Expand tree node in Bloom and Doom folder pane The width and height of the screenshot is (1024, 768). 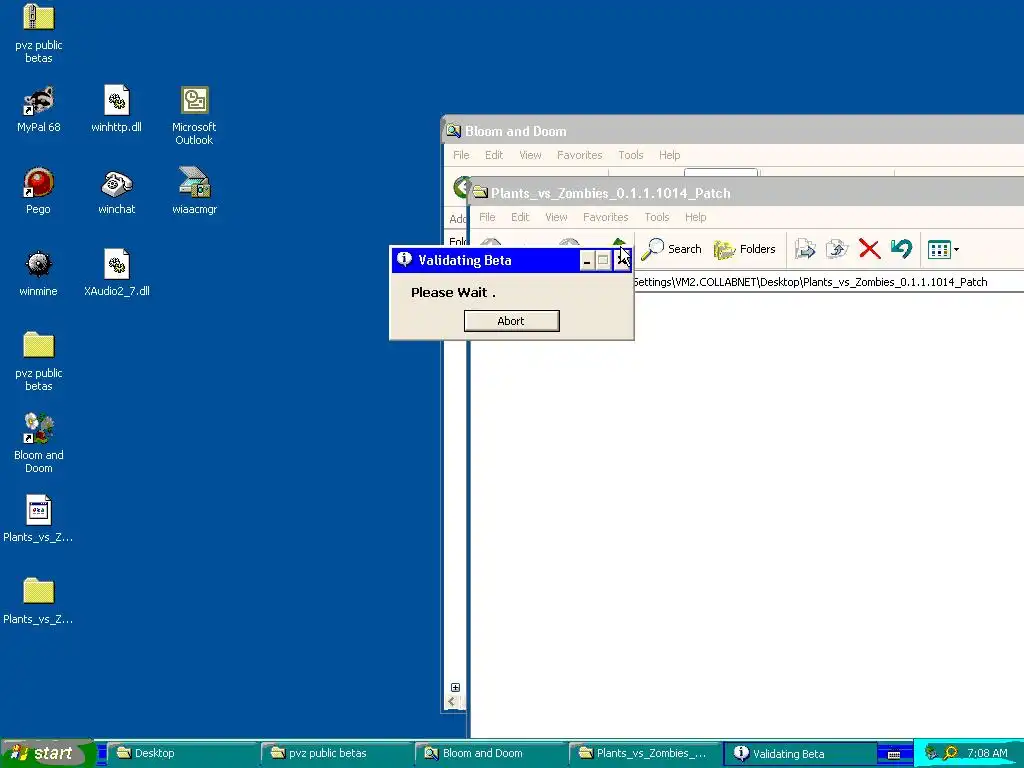(455, 687)
